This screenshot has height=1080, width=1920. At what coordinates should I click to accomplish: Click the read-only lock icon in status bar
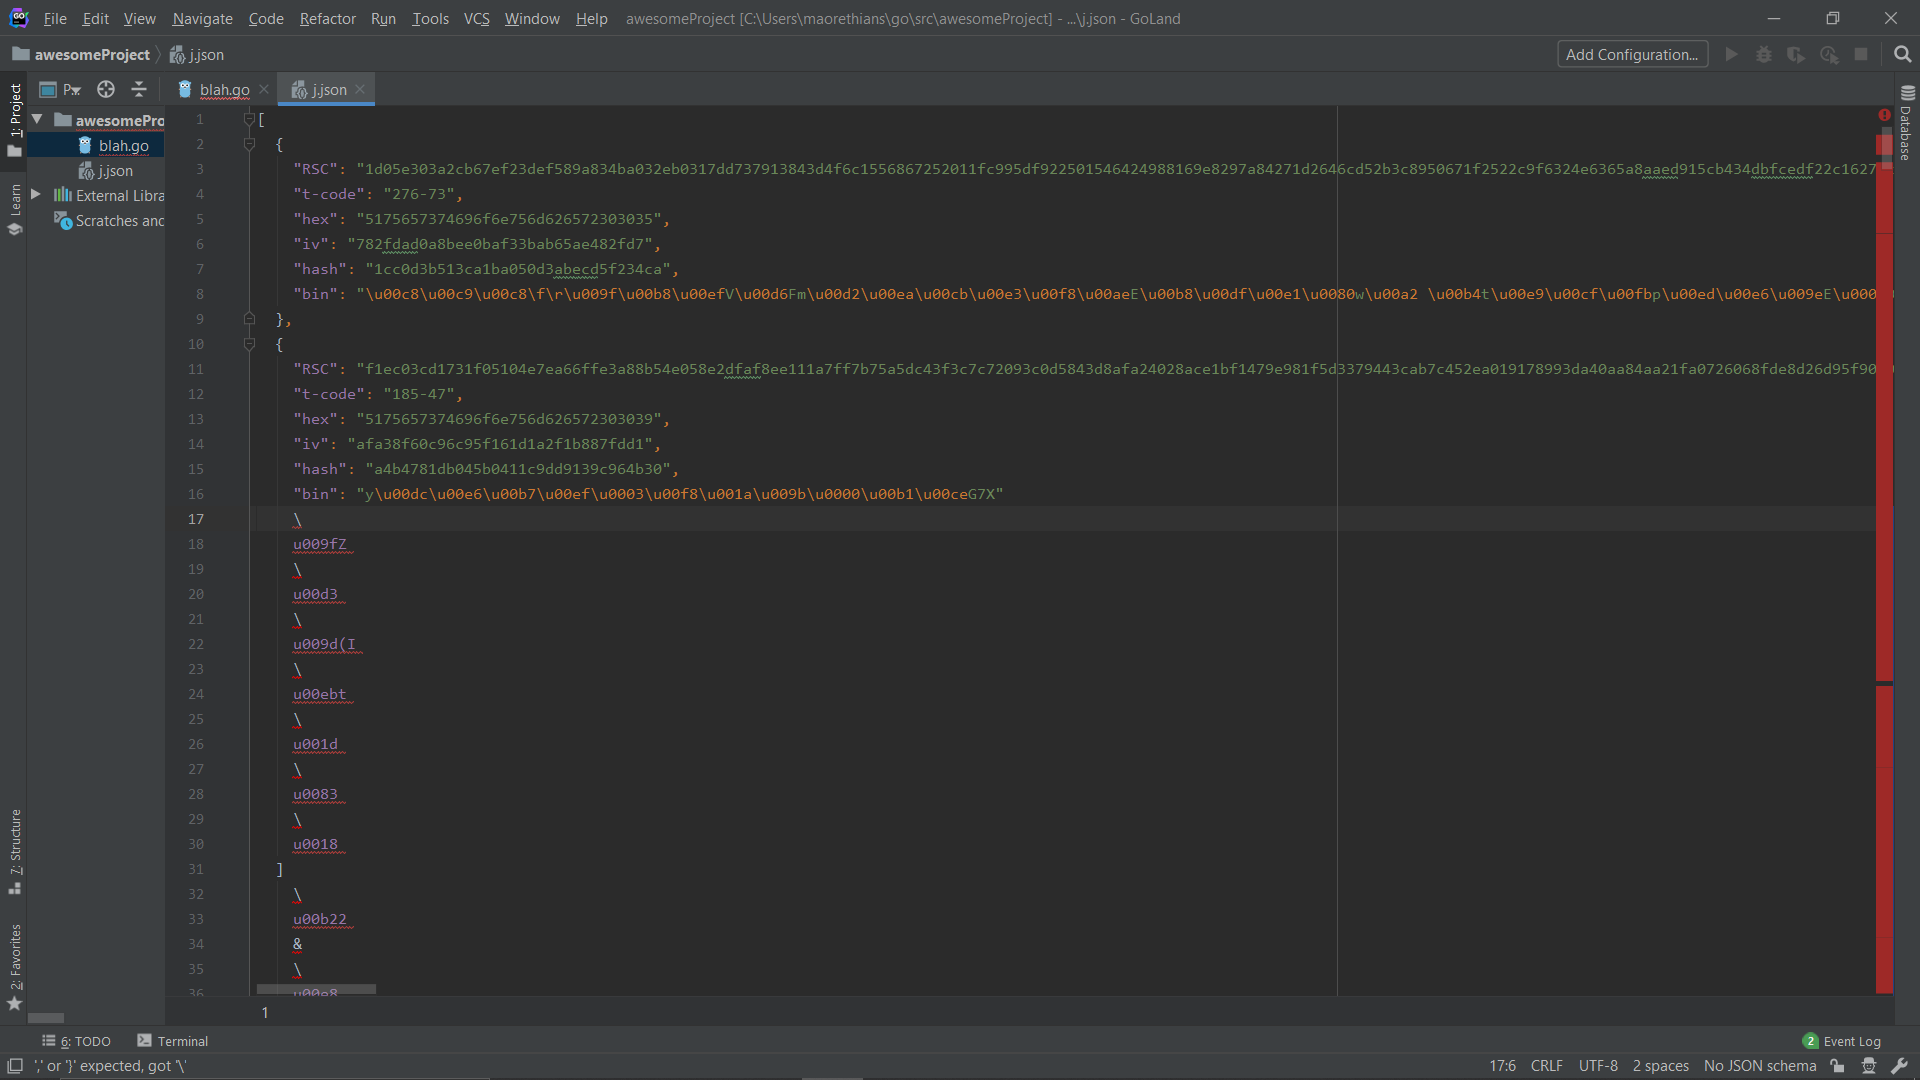1838,1066
